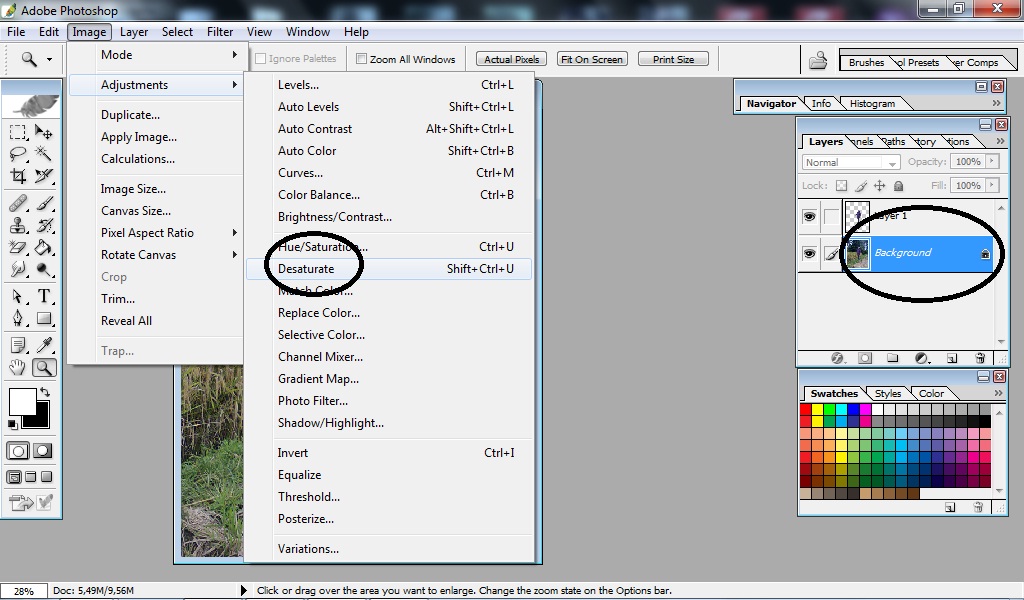Create new swatch in Swatches panel

[x=950, y=507]
